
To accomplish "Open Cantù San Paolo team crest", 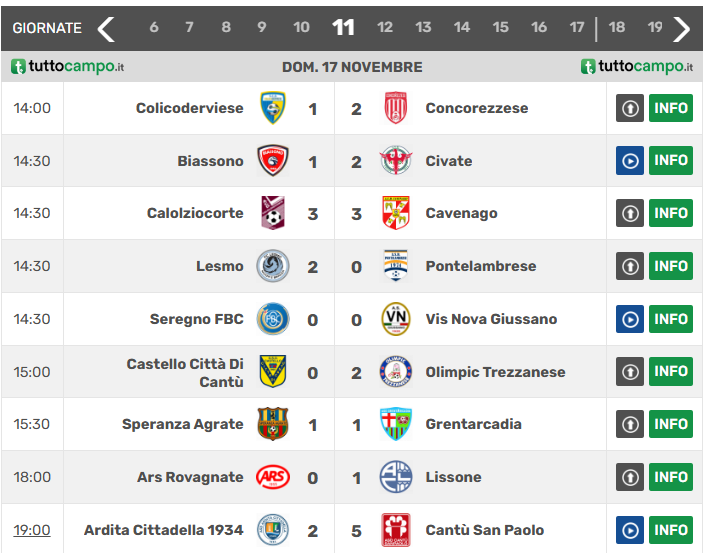I will point(395,530).
